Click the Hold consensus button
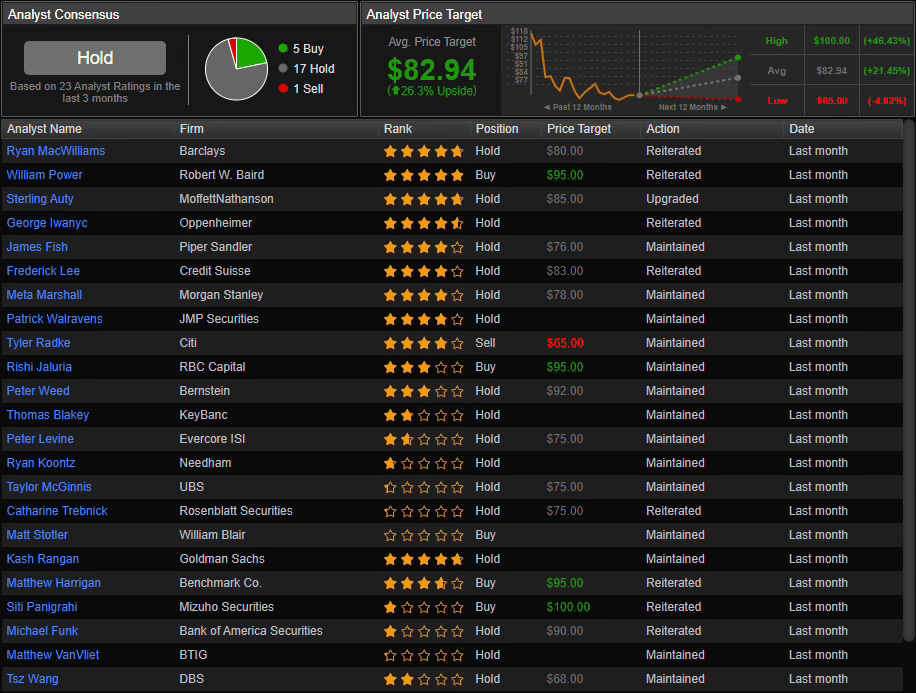This screenshot has height=693, width=916. [x=95, y=58]
